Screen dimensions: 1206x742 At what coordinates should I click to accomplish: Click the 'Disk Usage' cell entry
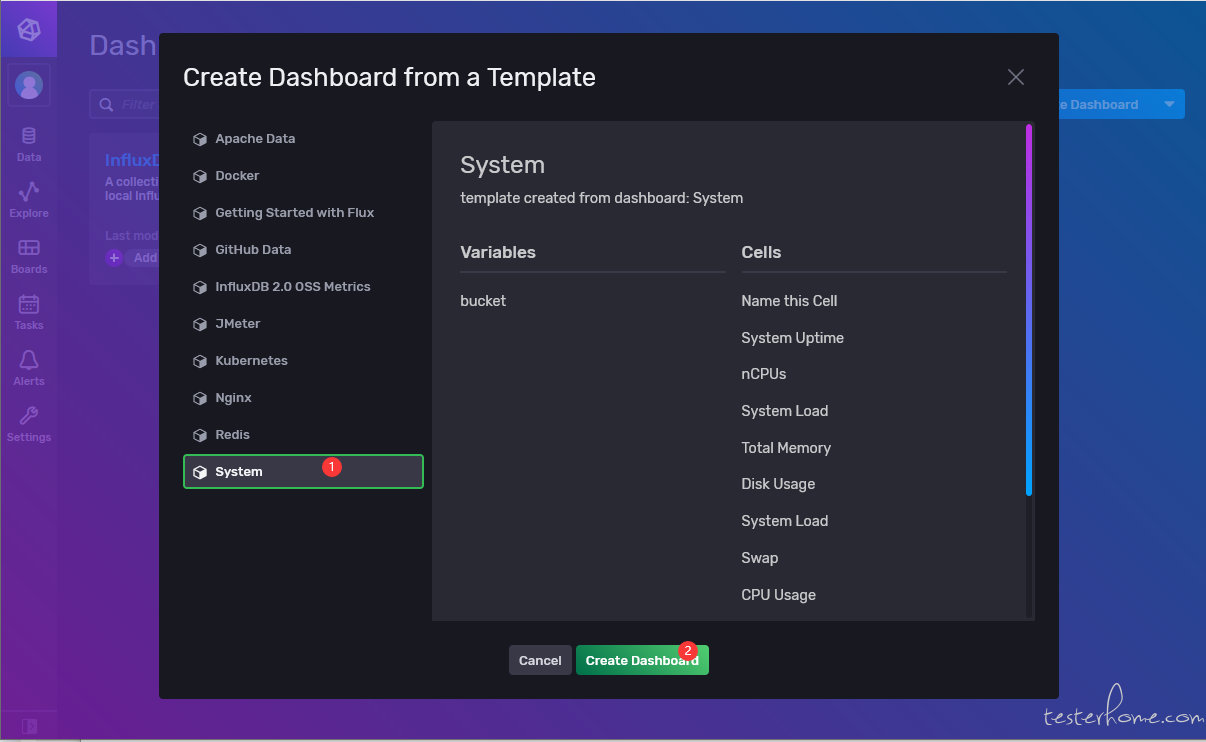coord(778,484)
